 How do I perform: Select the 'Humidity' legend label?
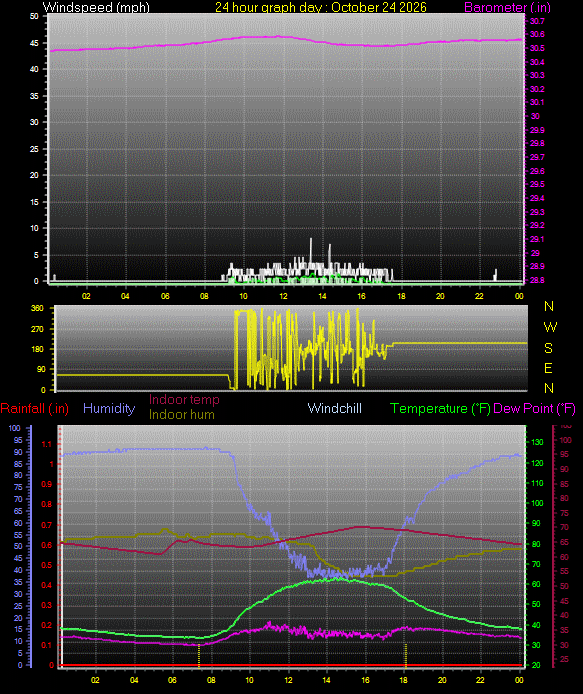coord(109,408)
